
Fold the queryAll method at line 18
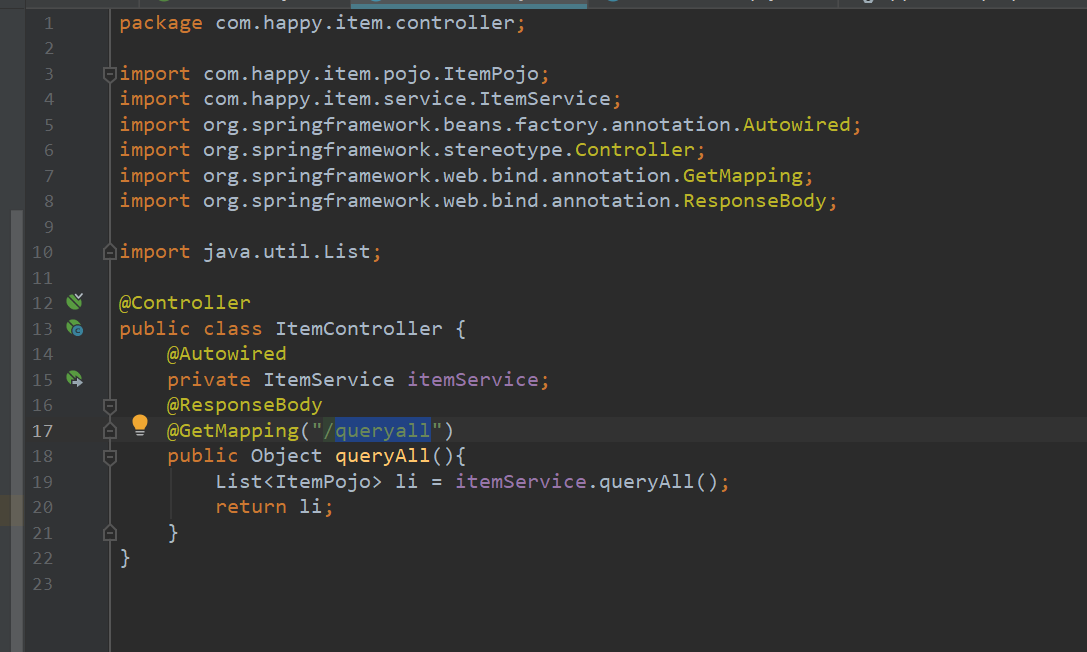pyautogui.click(x=109, y=457)
